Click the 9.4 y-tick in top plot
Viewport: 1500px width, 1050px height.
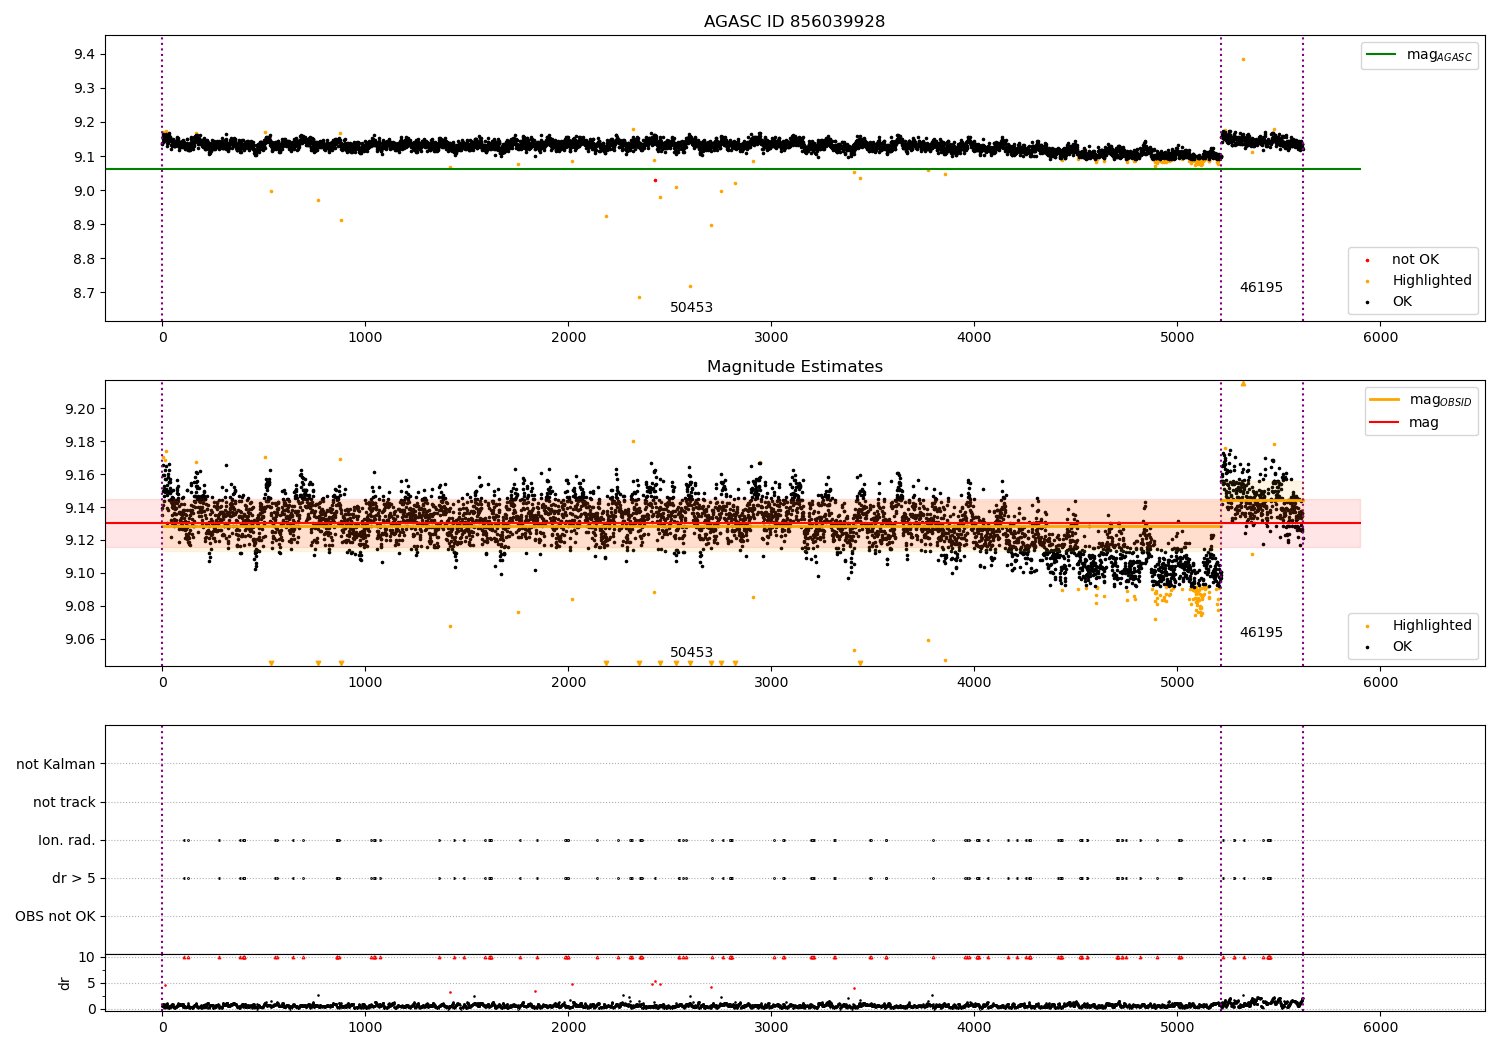84,55
